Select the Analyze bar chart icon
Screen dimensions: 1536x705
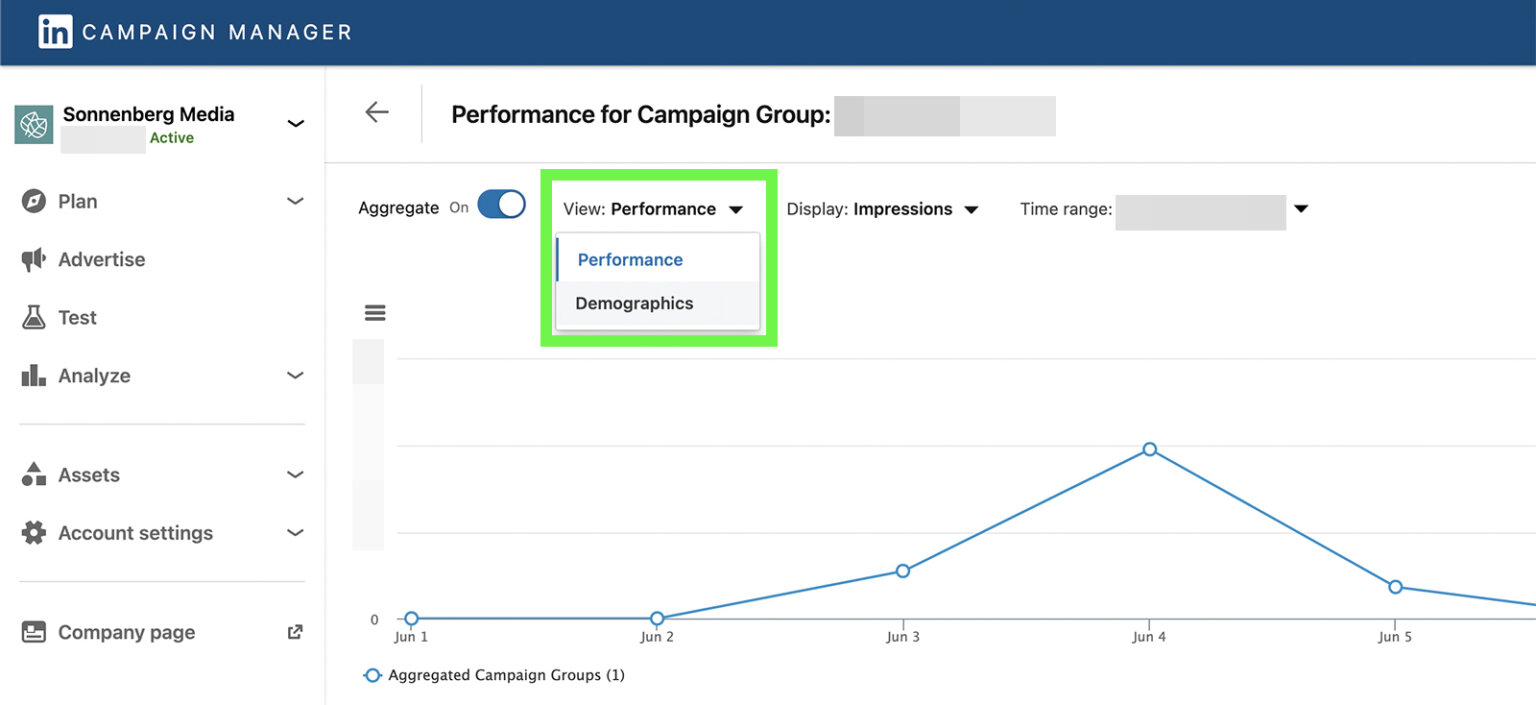click(33, 375)
